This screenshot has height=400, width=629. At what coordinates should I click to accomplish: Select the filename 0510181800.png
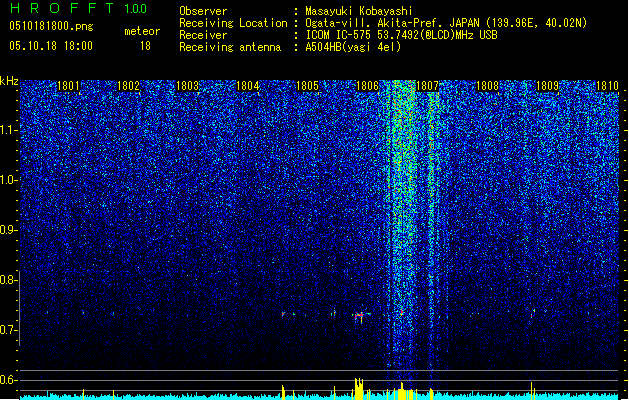[51, 26]
